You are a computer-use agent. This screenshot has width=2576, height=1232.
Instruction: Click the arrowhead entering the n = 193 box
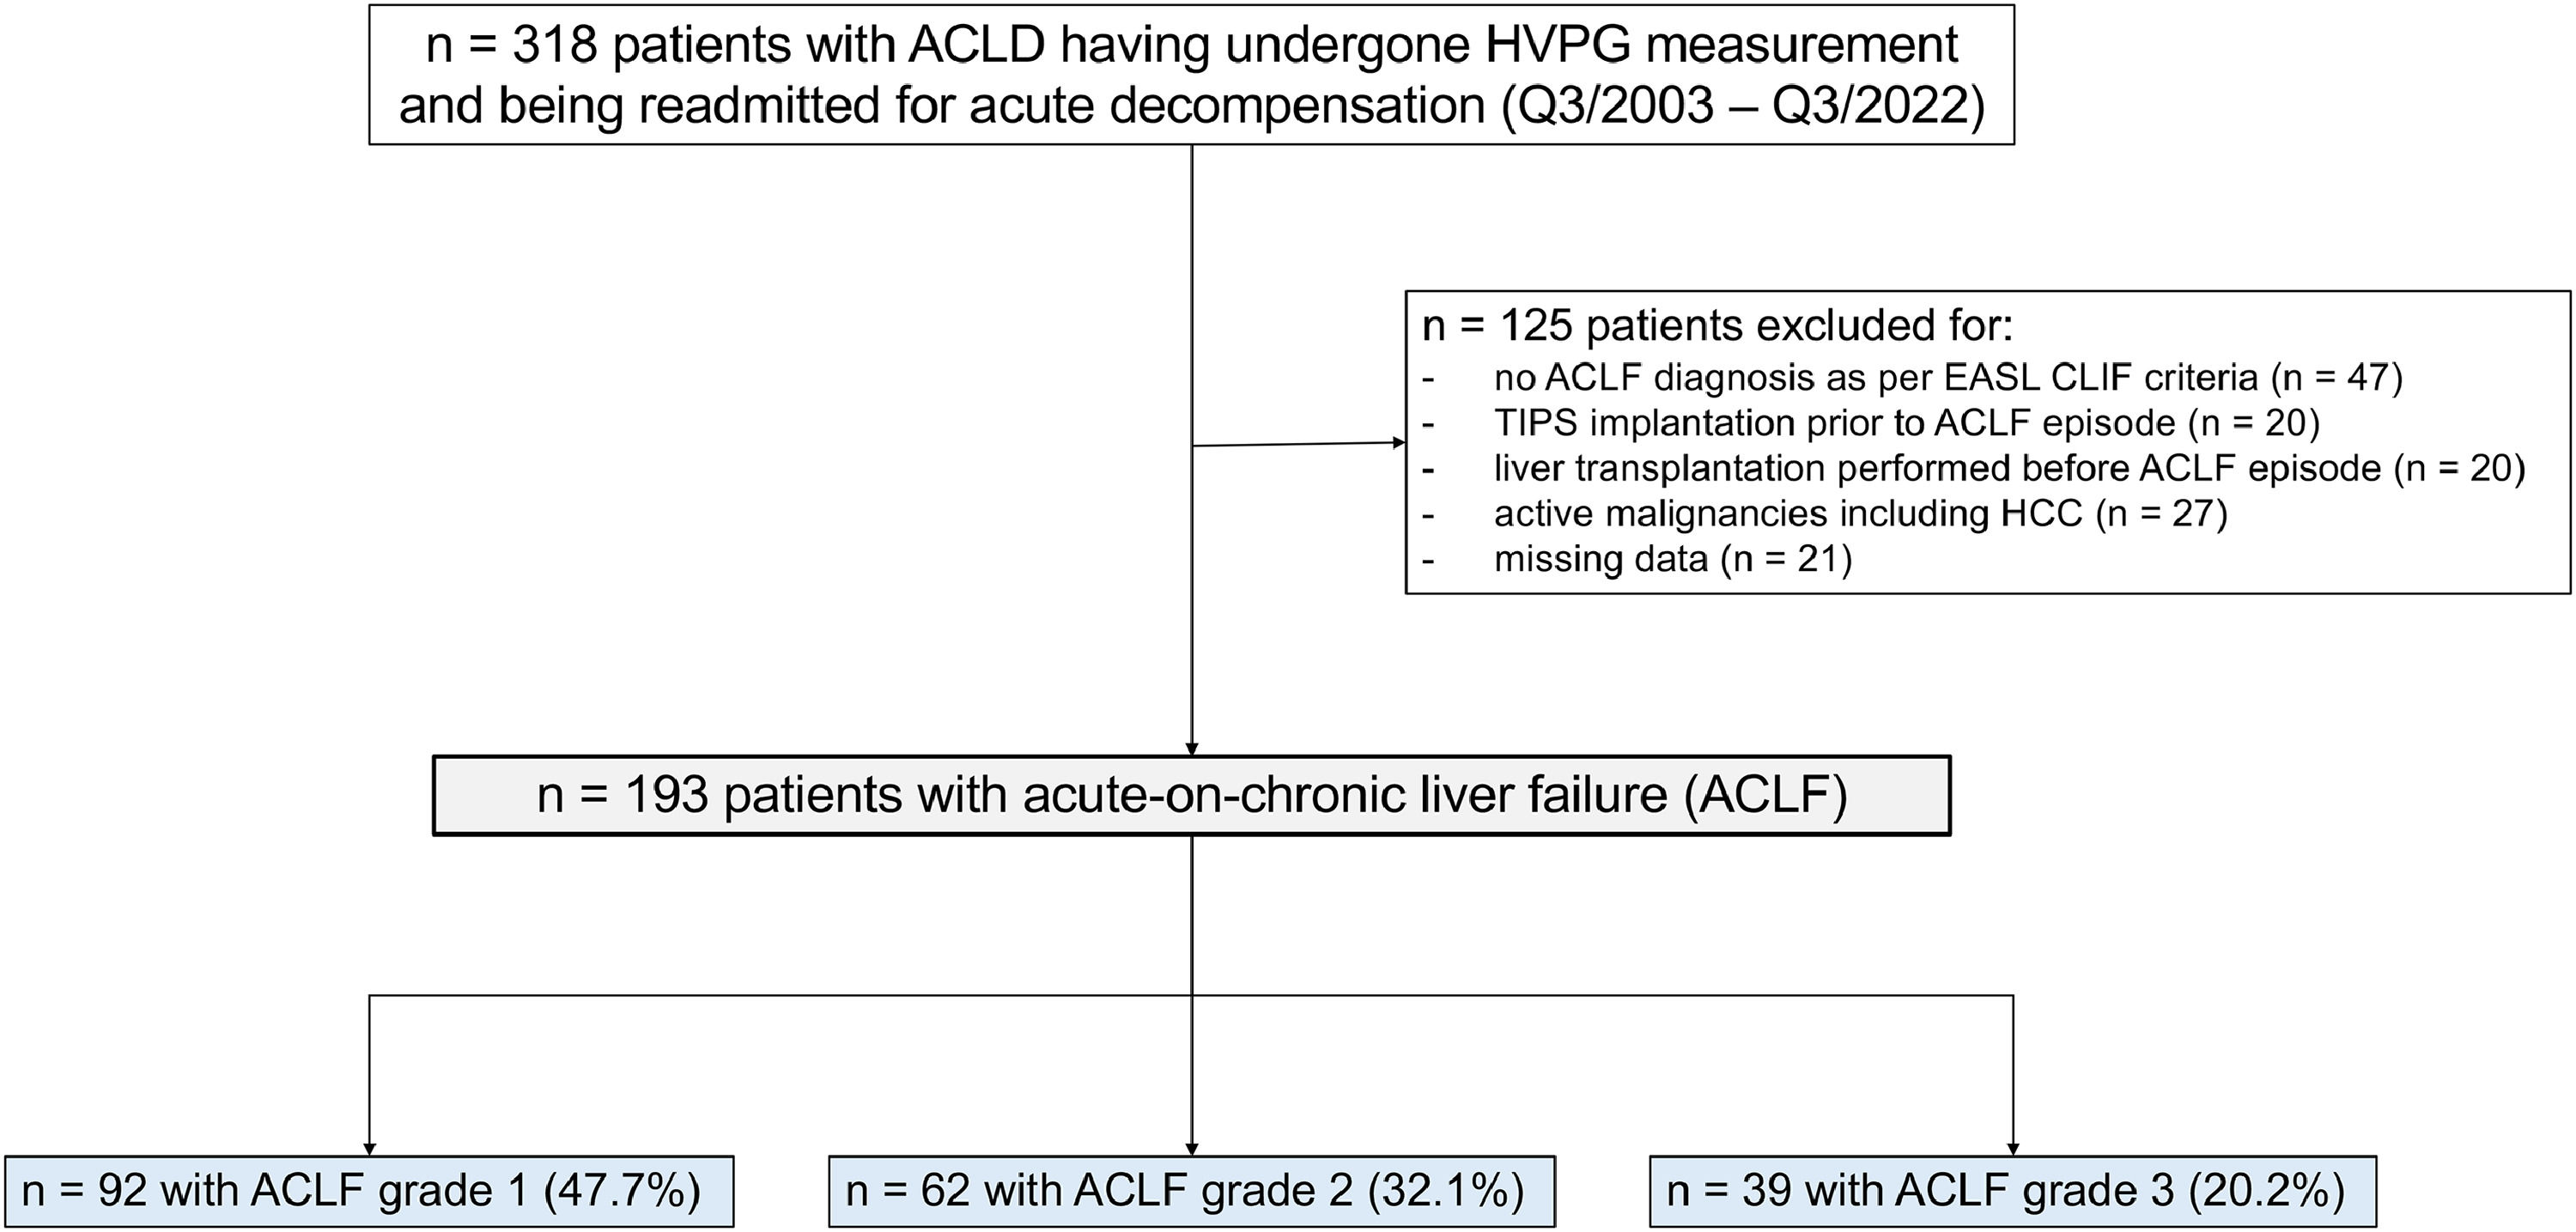[1192, 748]
